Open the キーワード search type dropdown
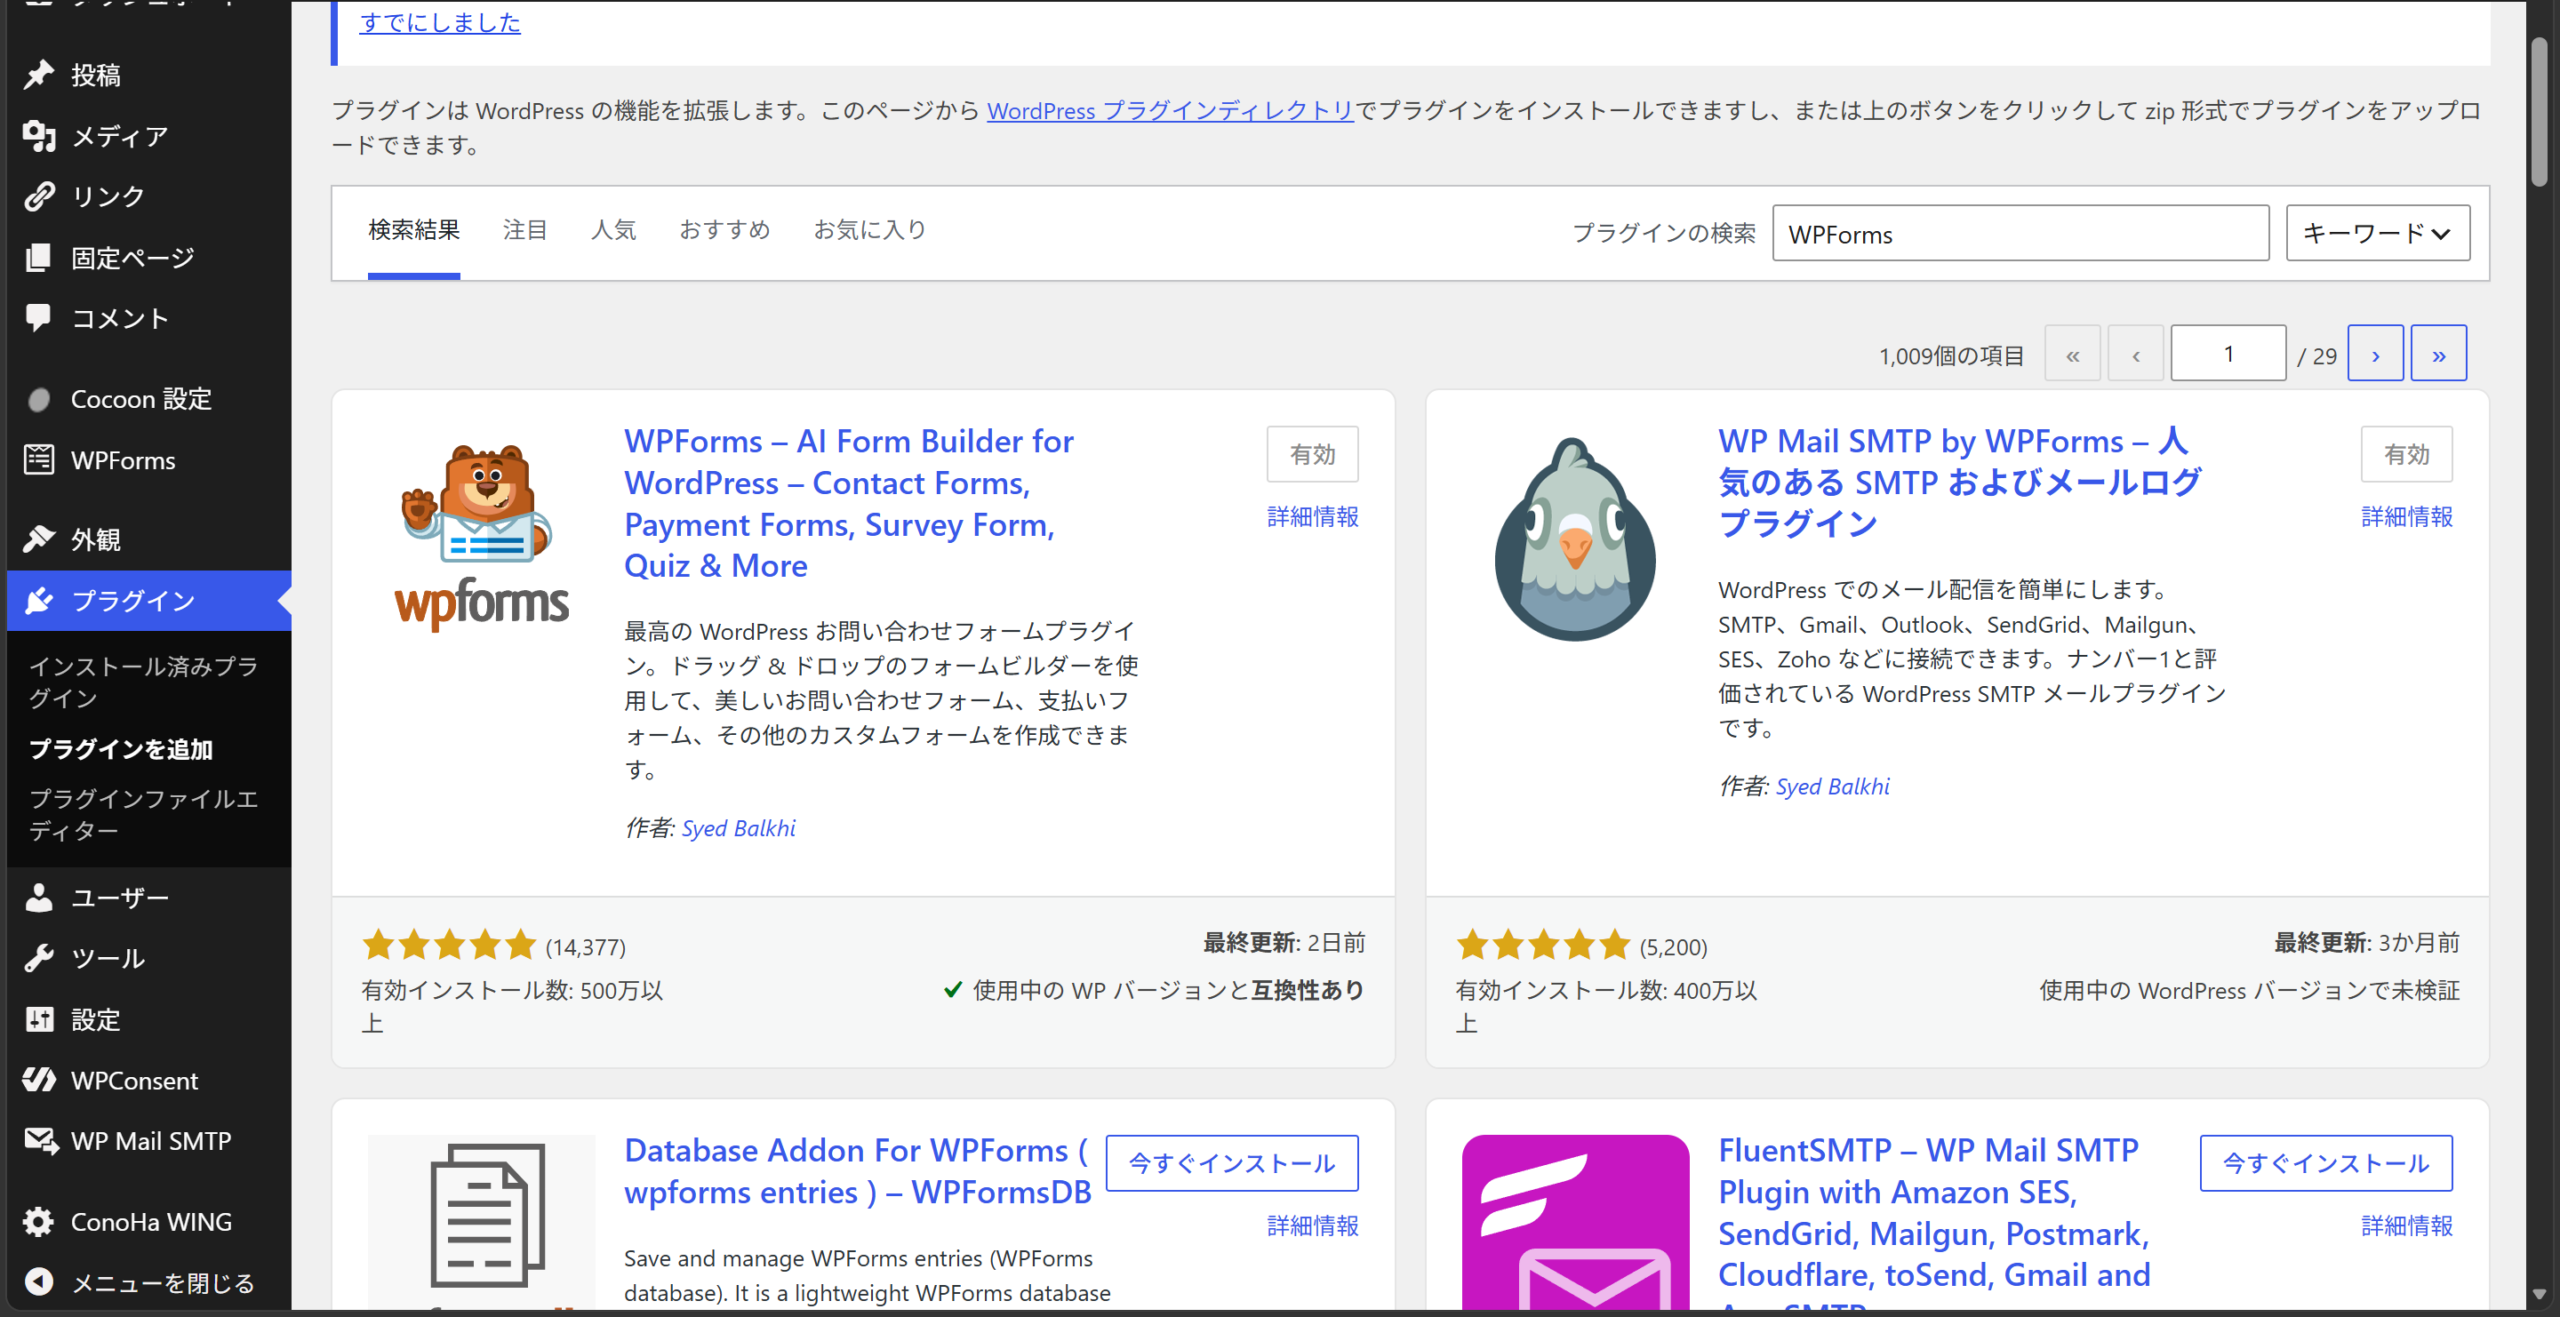Viewport: 2560px width, 1317px height. click(2377, 233)
